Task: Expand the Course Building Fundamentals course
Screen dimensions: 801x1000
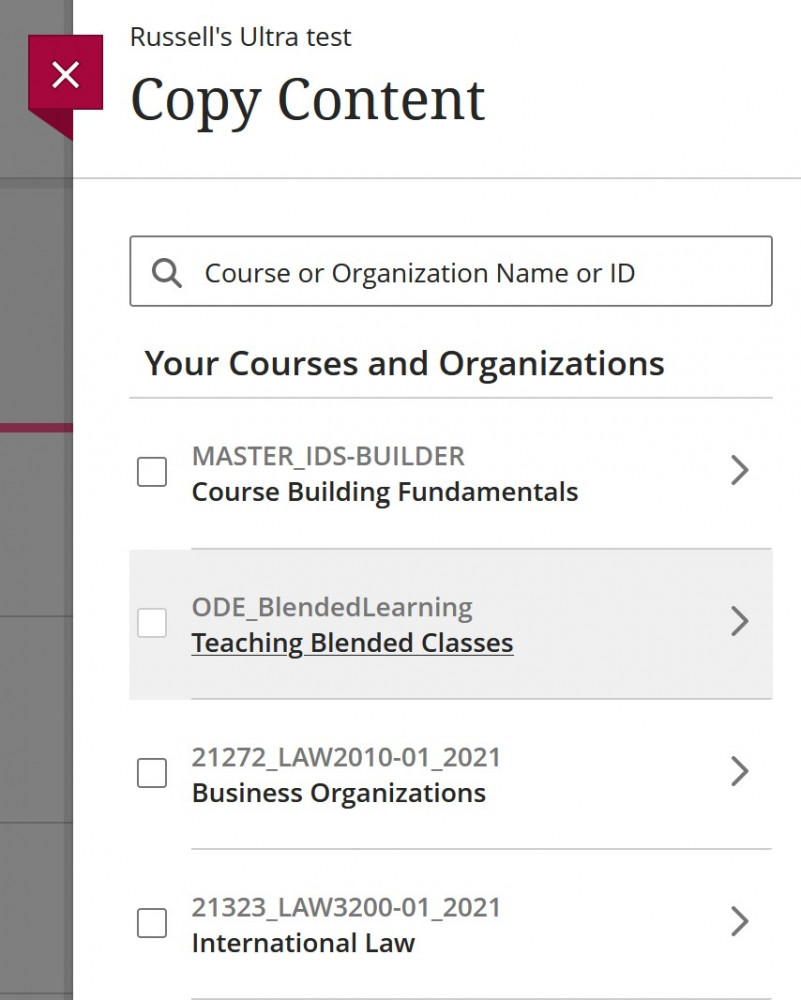Action: point(740,470)
